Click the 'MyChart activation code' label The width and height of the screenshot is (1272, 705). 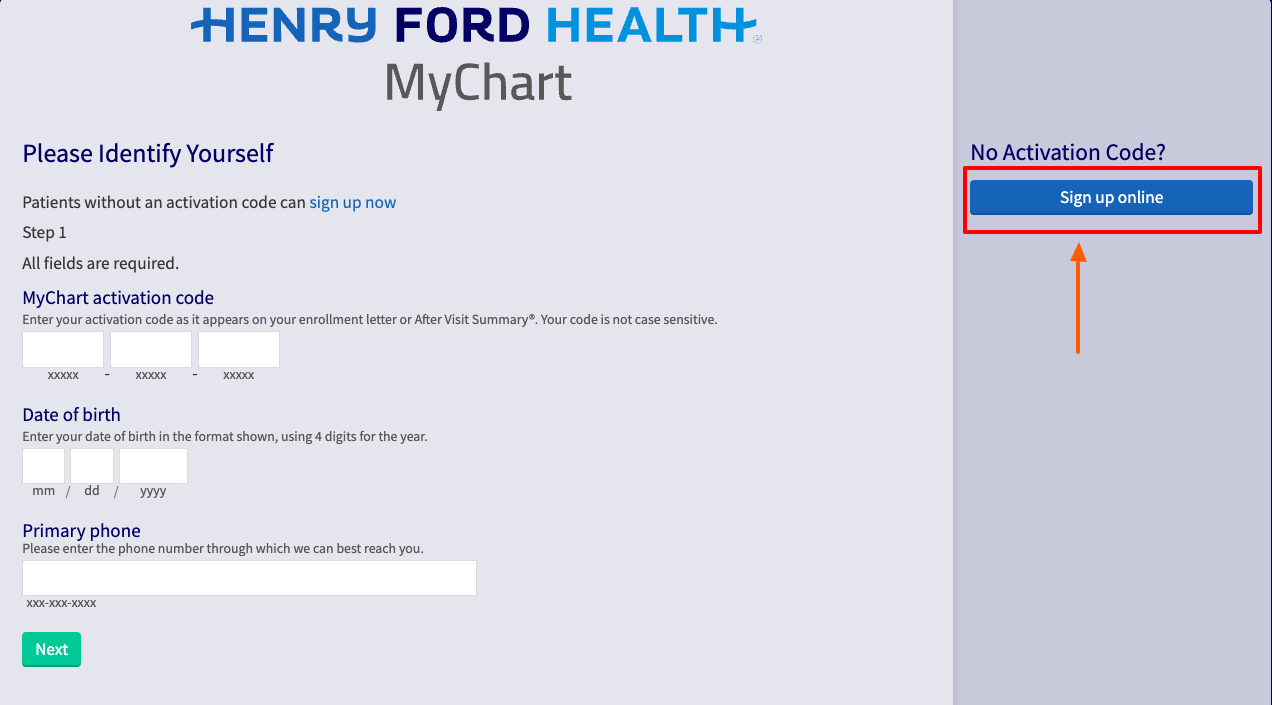click(118, 297)
